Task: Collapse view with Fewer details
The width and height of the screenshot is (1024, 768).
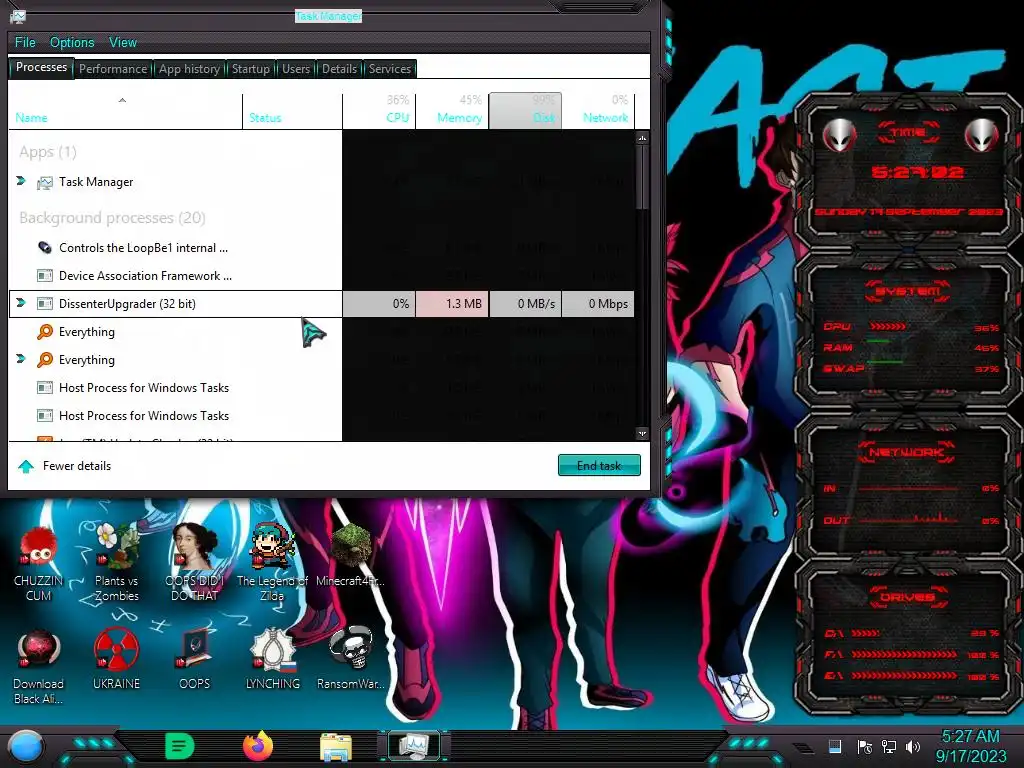Action: click(64, 466)
